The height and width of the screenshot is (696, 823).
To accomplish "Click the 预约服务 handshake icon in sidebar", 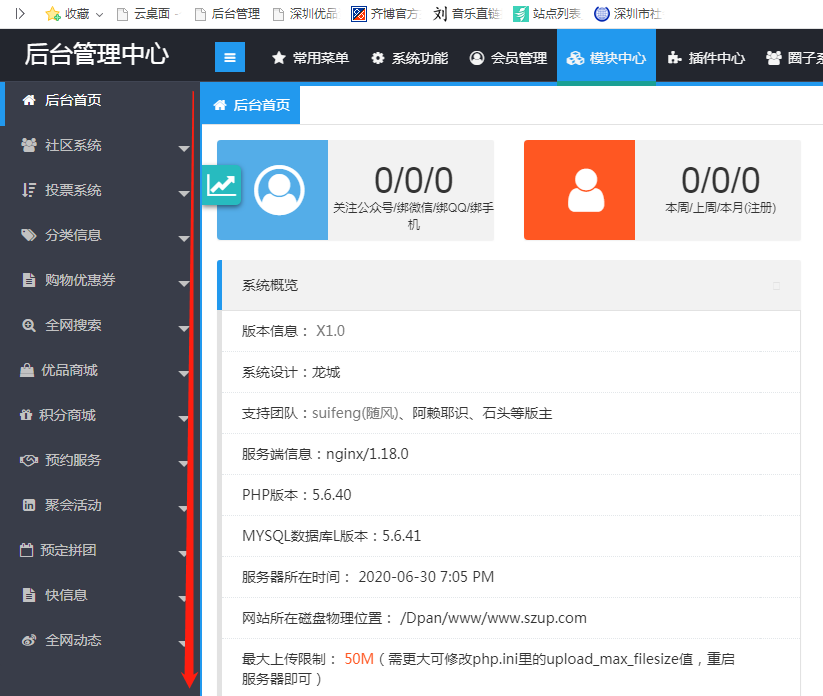I will tap(28, 460).
